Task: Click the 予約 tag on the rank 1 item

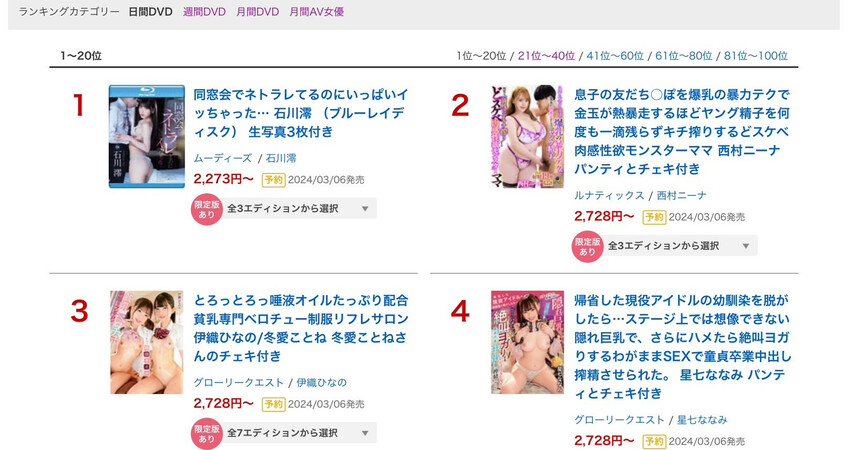Action: (274, 179)
